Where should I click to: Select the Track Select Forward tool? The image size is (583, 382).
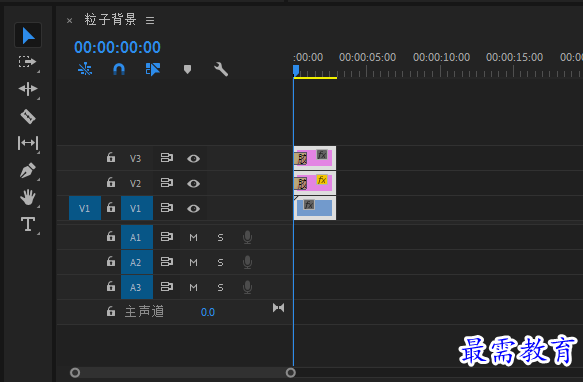pyautogui.click(x=28, y=62)
